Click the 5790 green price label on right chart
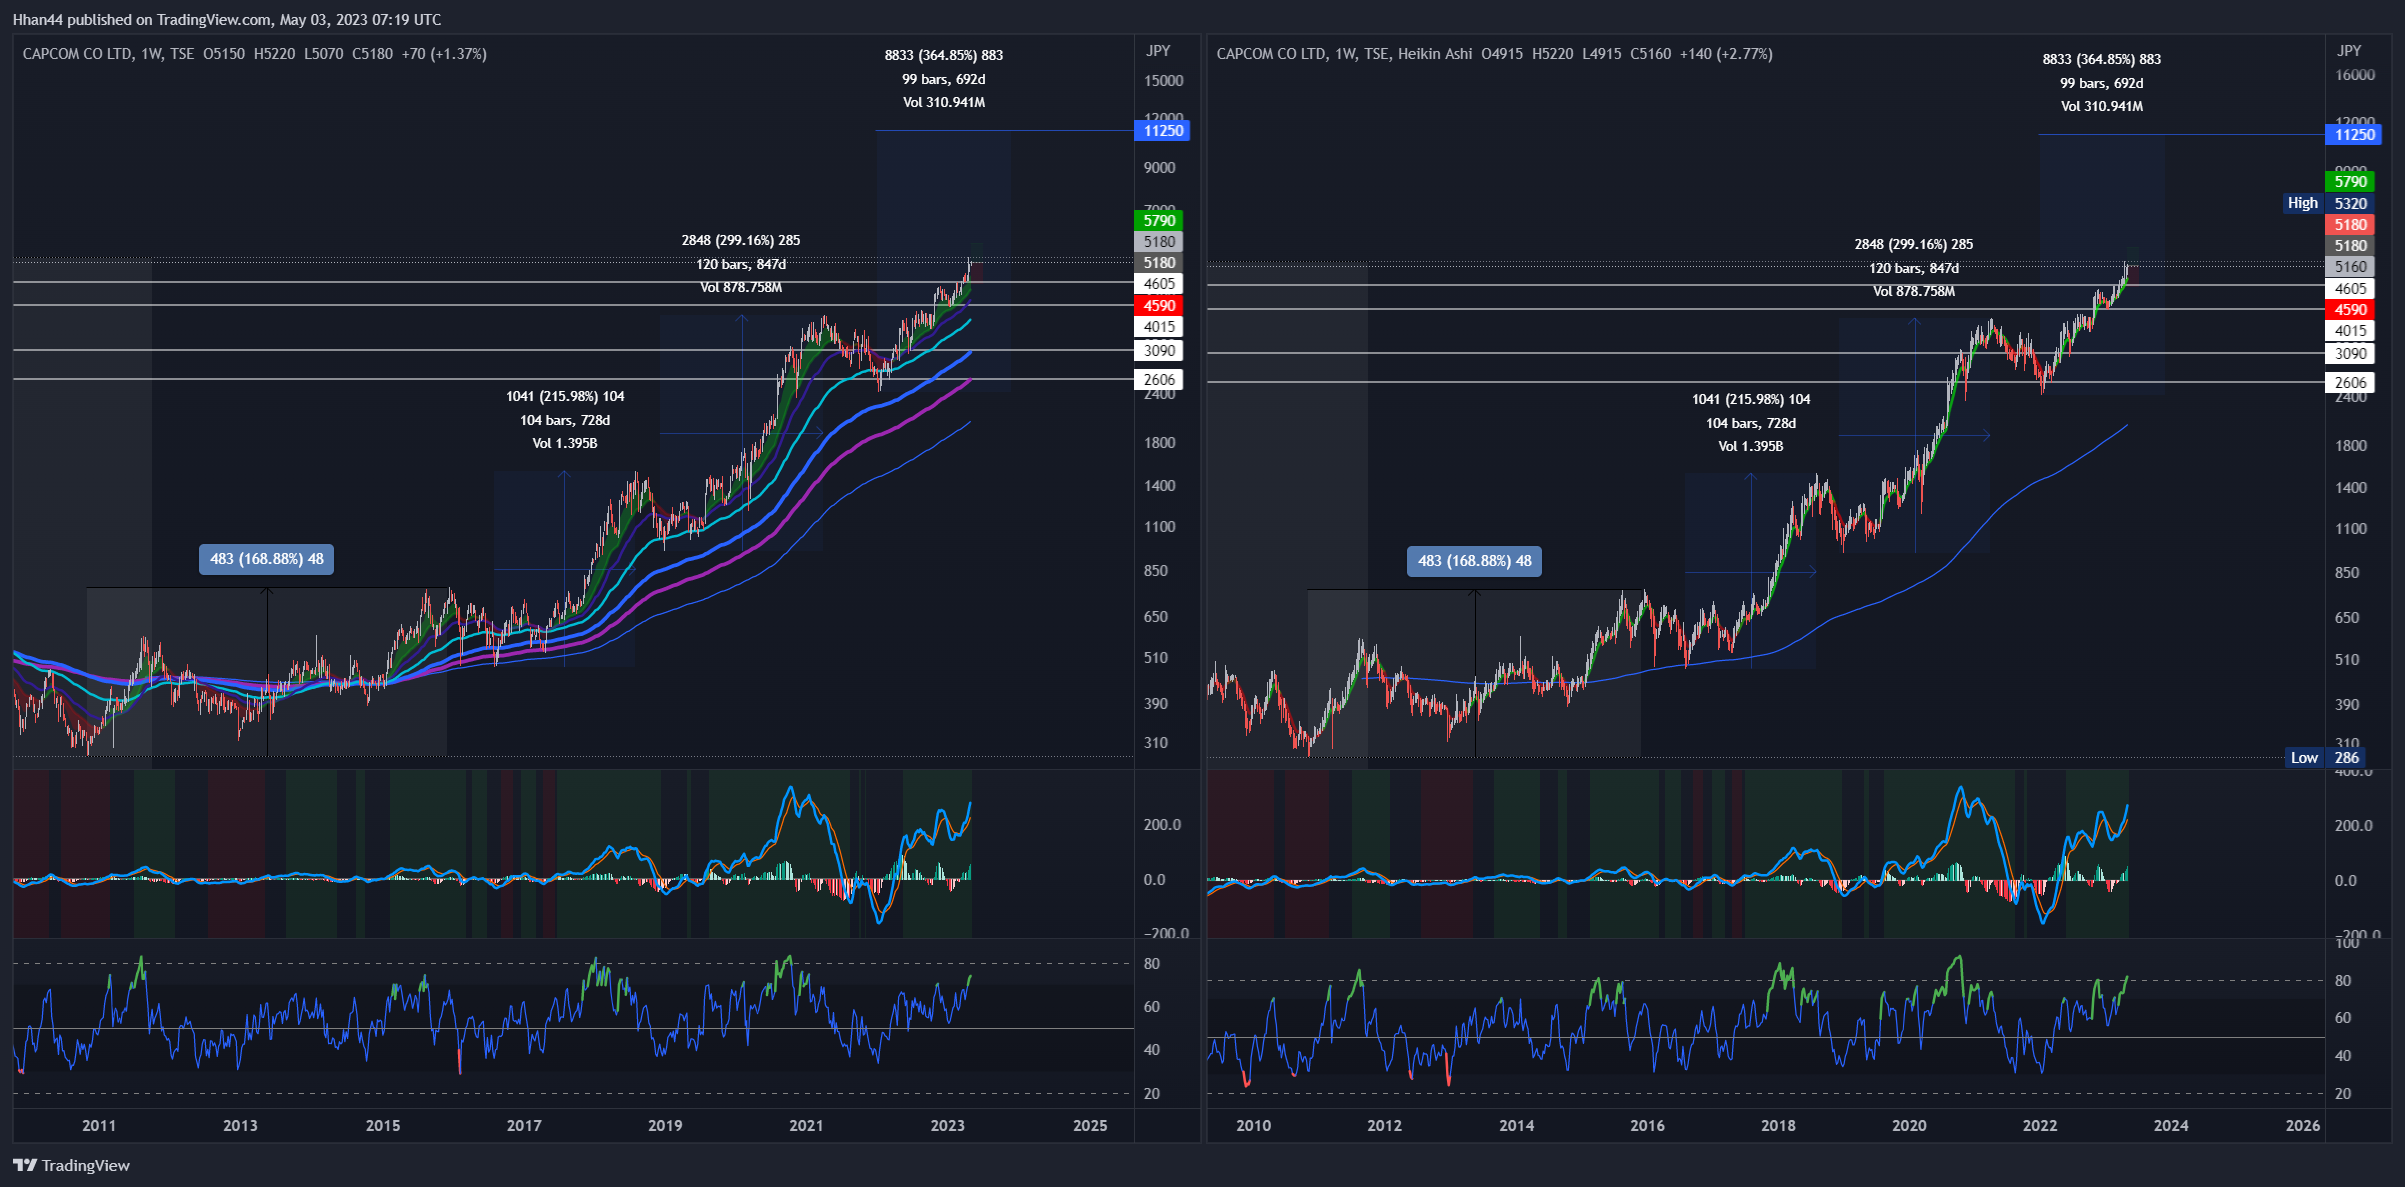 tap(2350, 182)
